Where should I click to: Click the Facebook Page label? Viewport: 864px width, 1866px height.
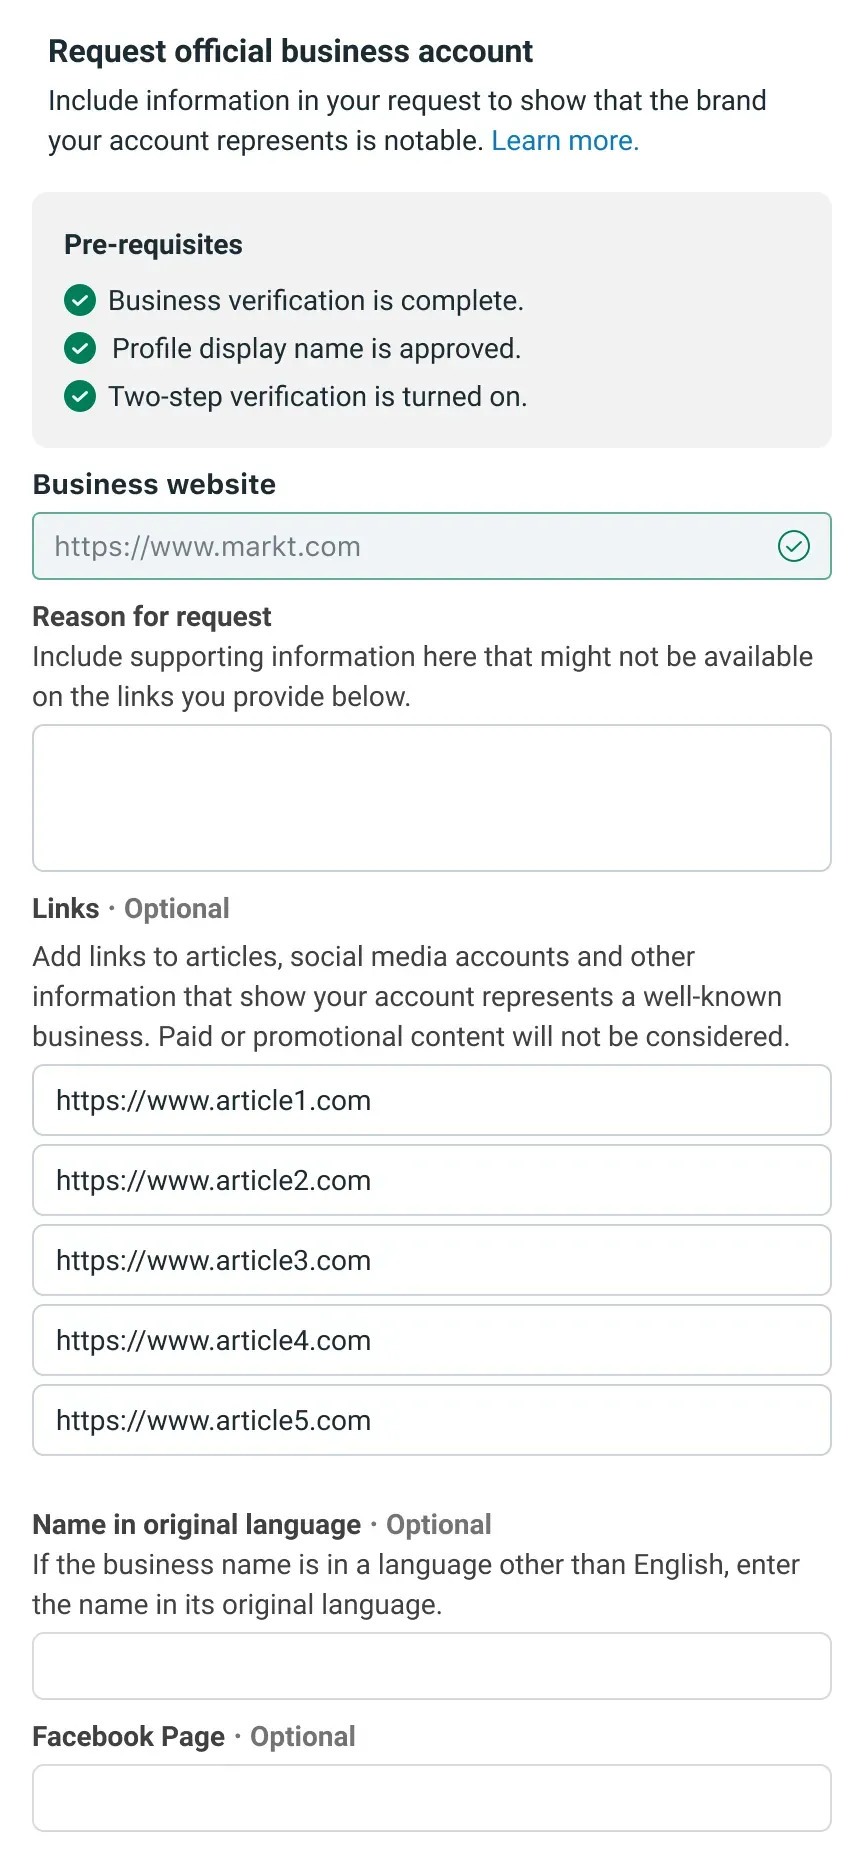coord(128,1737)
